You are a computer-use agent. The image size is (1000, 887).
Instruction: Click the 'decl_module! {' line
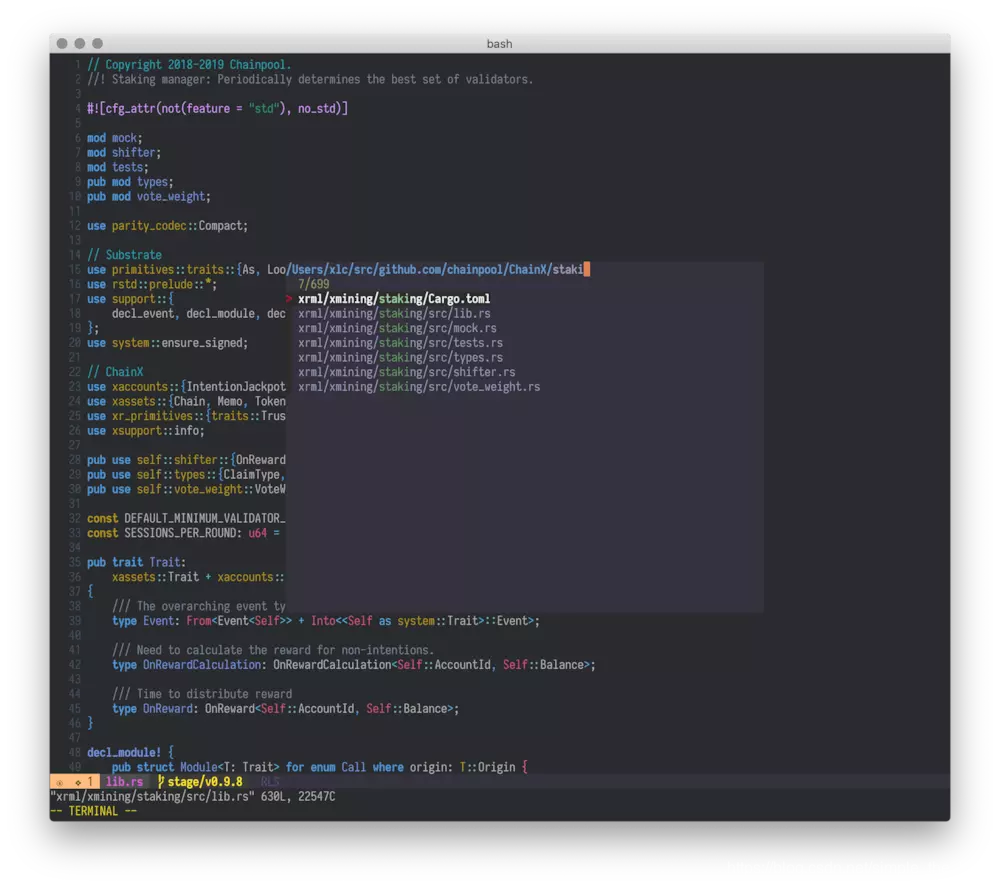pyautogui.click(x=131, y=753)
